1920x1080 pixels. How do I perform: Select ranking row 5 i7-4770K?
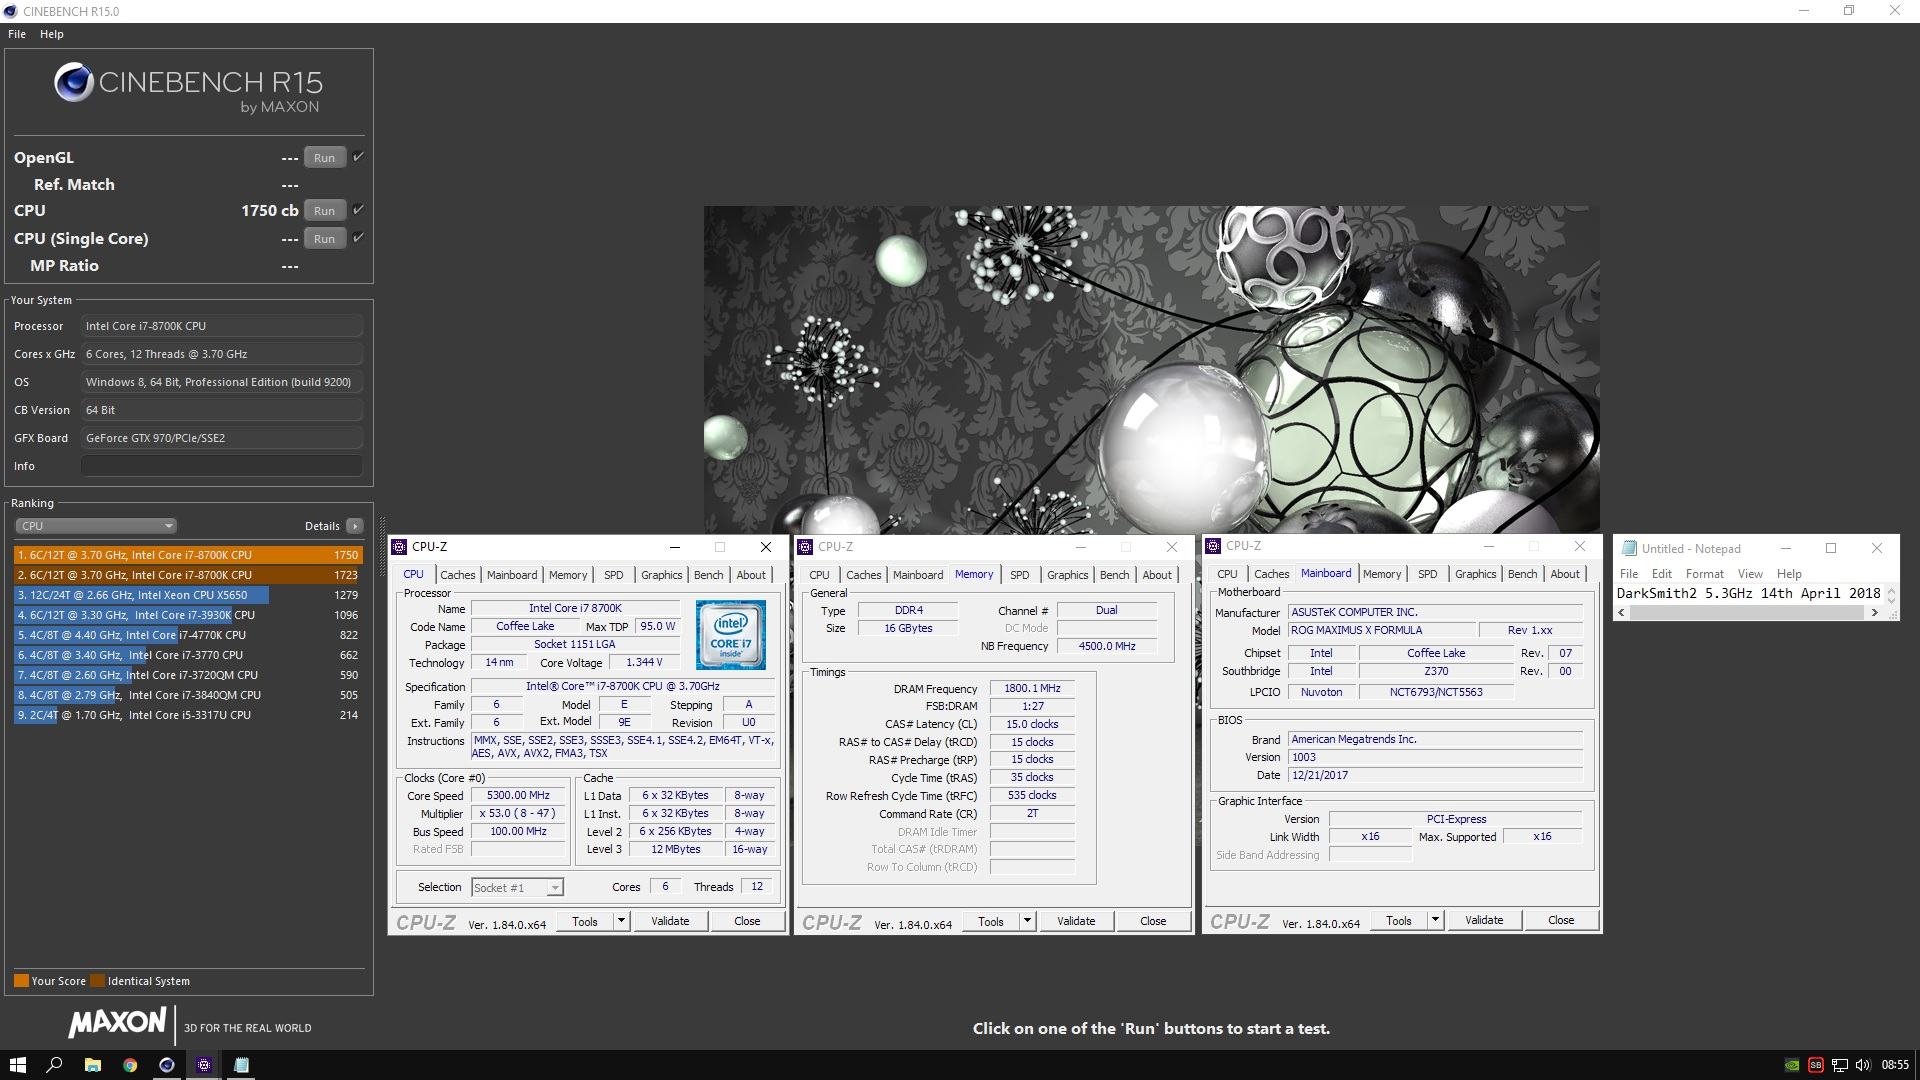(x=188, y=635)
